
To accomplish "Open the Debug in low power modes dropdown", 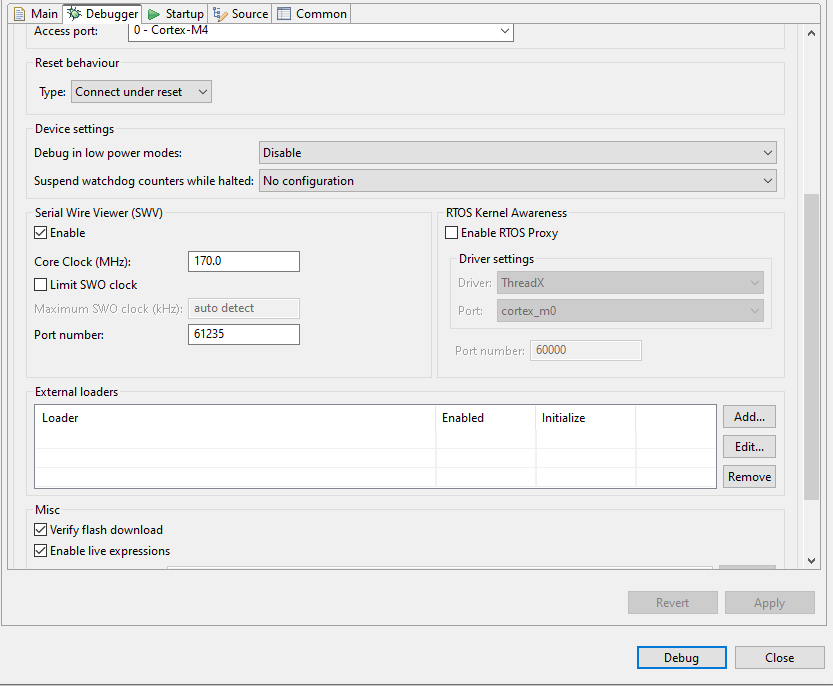I will 767,153.
